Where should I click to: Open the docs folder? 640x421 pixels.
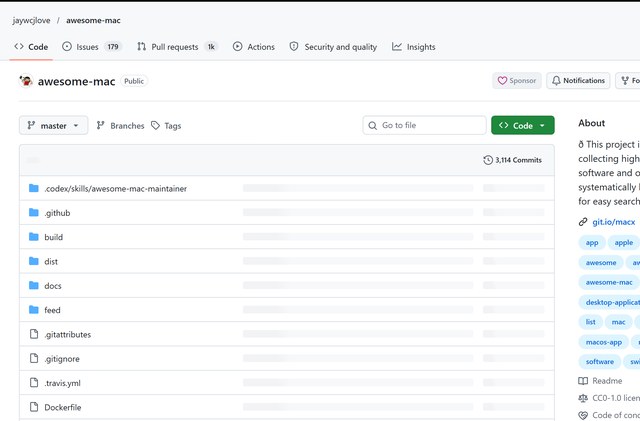point(53,286)
